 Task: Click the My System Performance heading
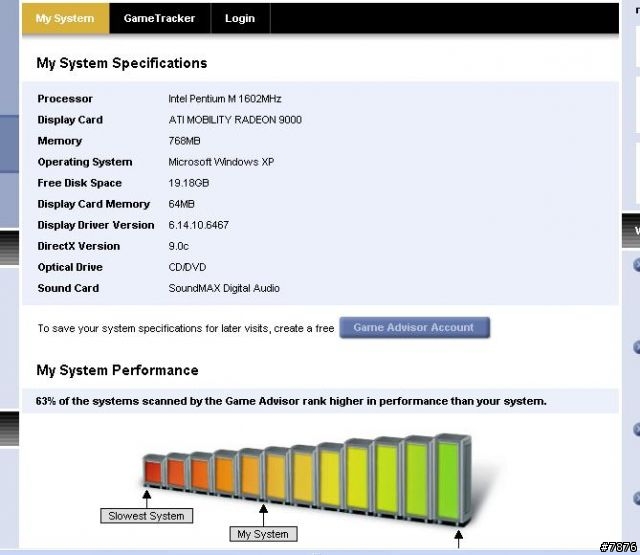pyautogui.click(x=118, y=370)
